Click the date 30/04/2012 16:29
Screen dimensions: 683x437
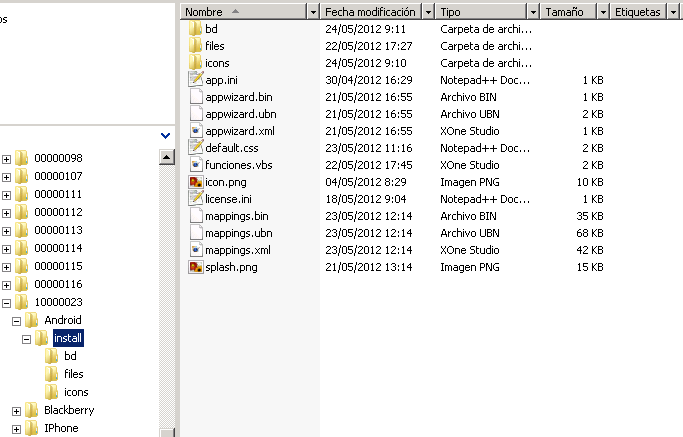(x=369, y=80)
